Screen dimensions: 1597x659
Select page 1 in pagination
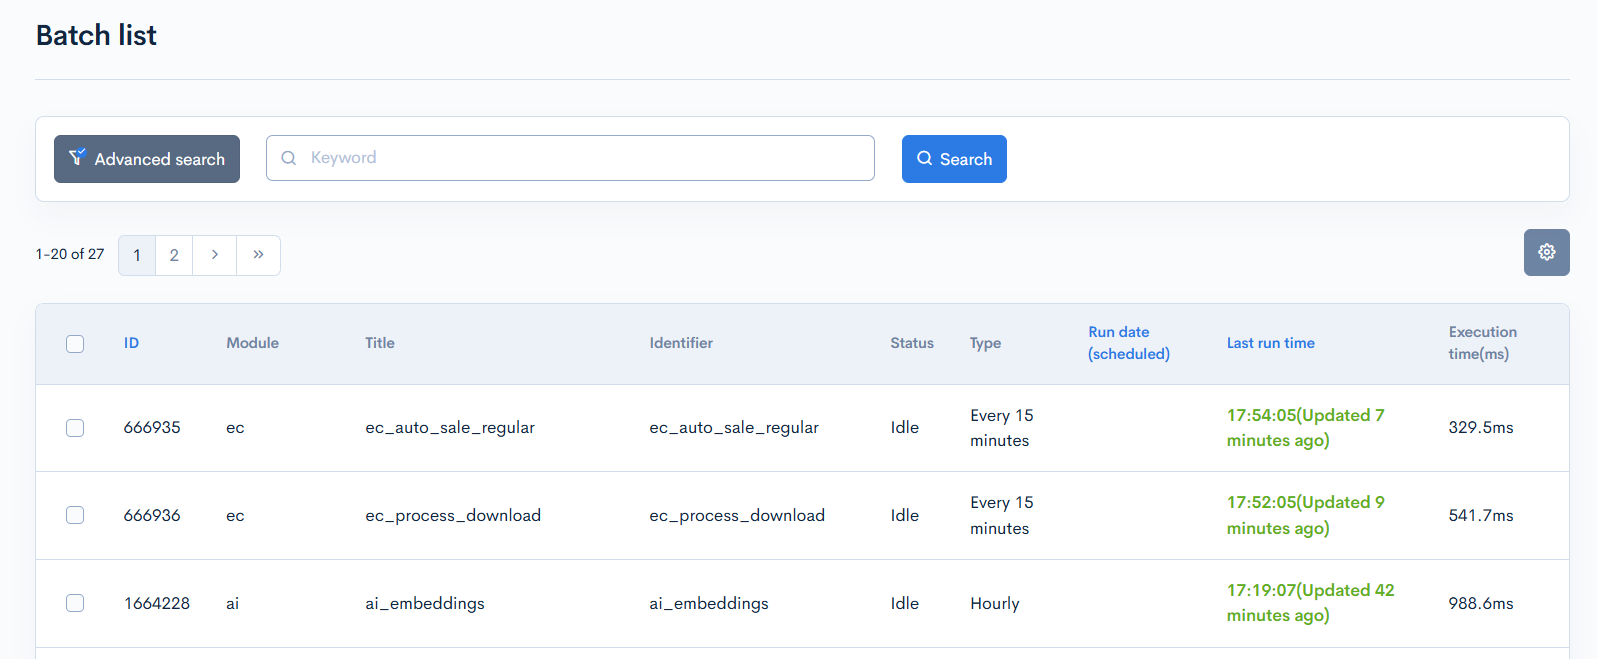[137, 255]
